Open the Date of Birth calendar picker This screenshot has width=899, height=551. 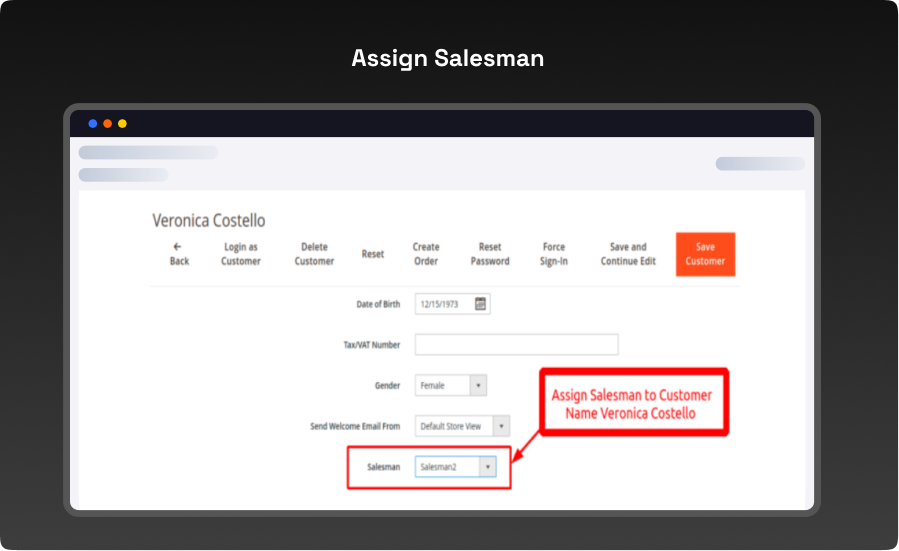480,304
